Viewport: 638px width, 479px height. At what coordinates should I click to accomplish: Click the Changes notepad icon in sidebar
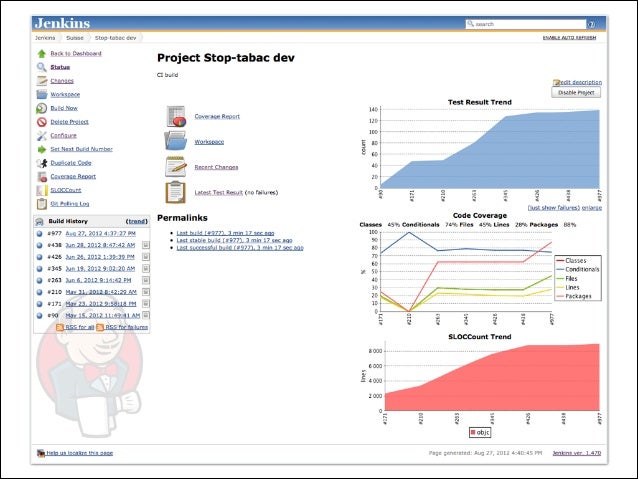42,81
